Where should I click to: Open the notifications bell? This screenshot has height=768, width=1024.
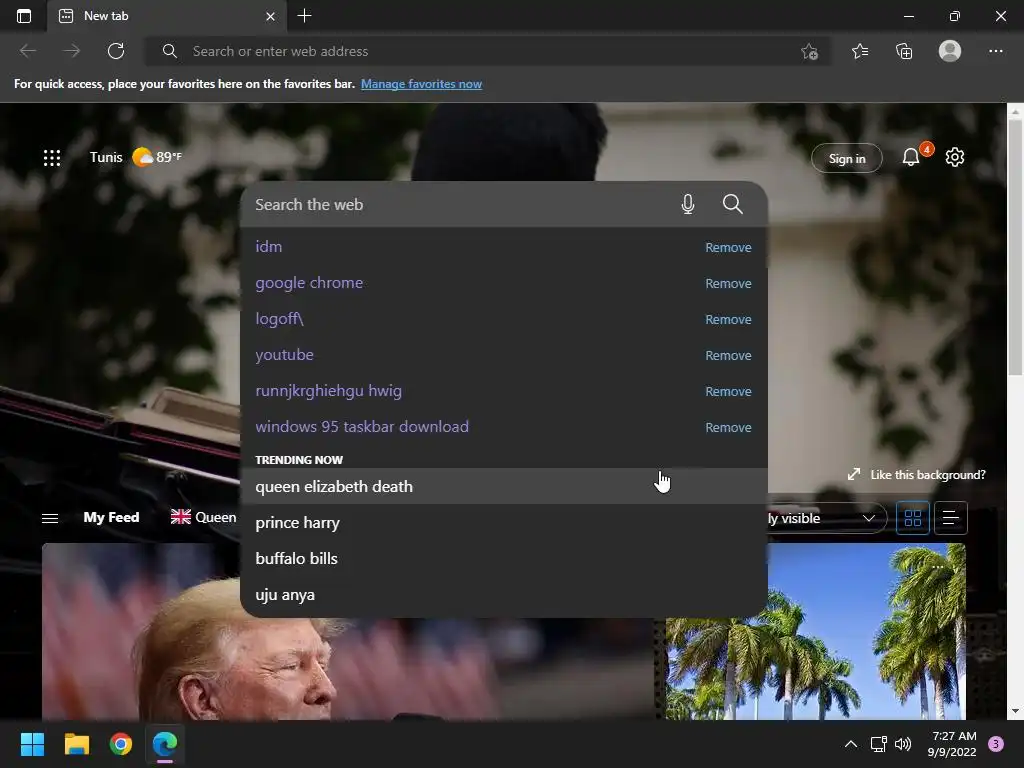(x=911, y=157)
